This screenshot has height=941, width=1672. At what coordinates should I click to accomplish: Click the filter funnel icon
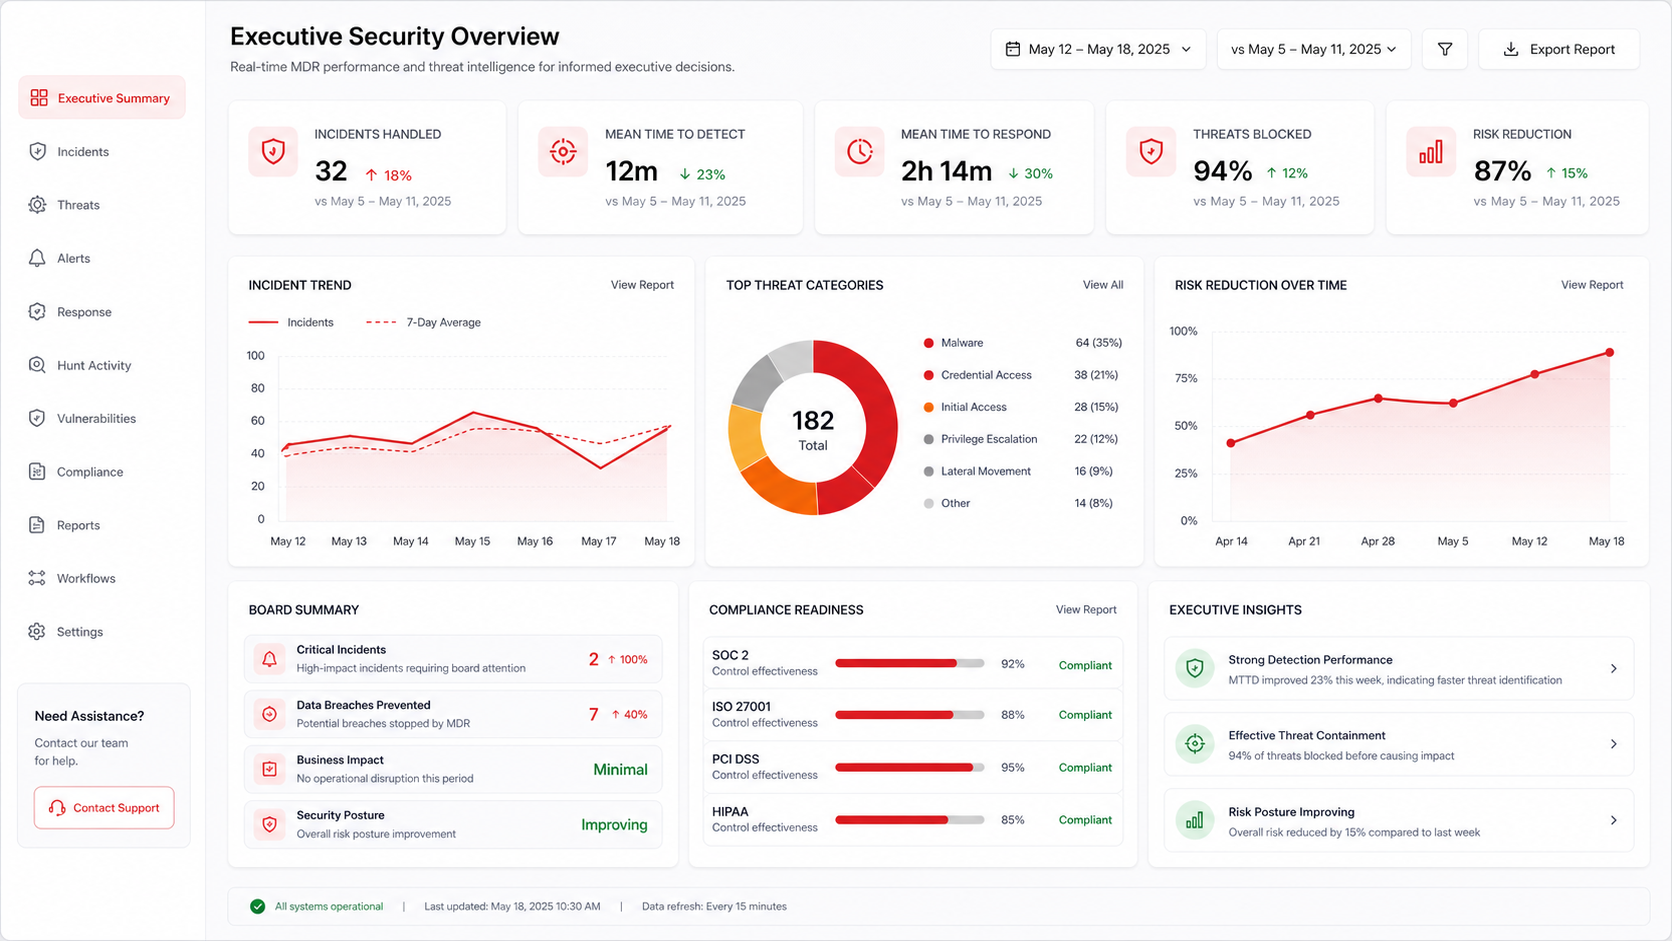pyautogui.click(x=1445, y=49)
